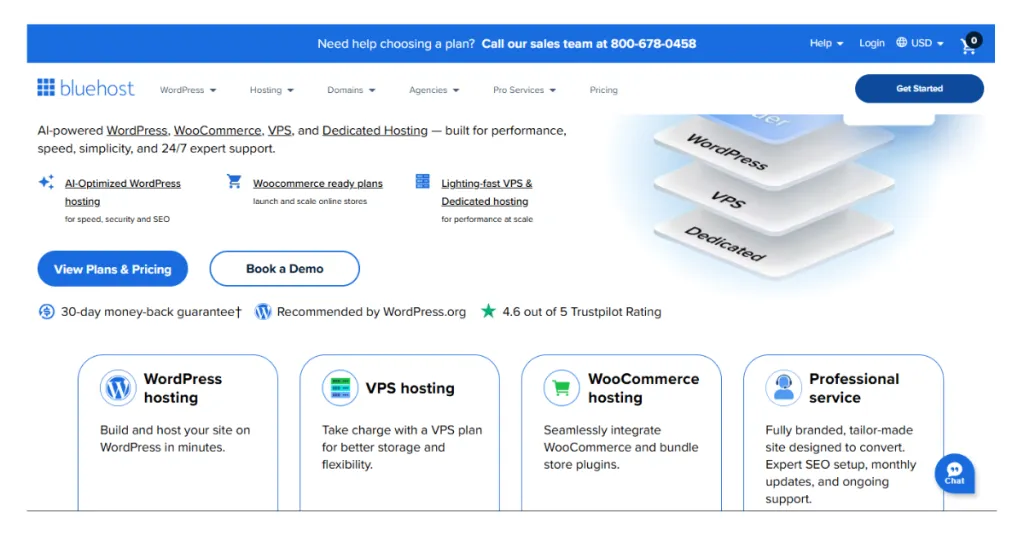Click the WordPress hosting card icon

tap(118, 388)
